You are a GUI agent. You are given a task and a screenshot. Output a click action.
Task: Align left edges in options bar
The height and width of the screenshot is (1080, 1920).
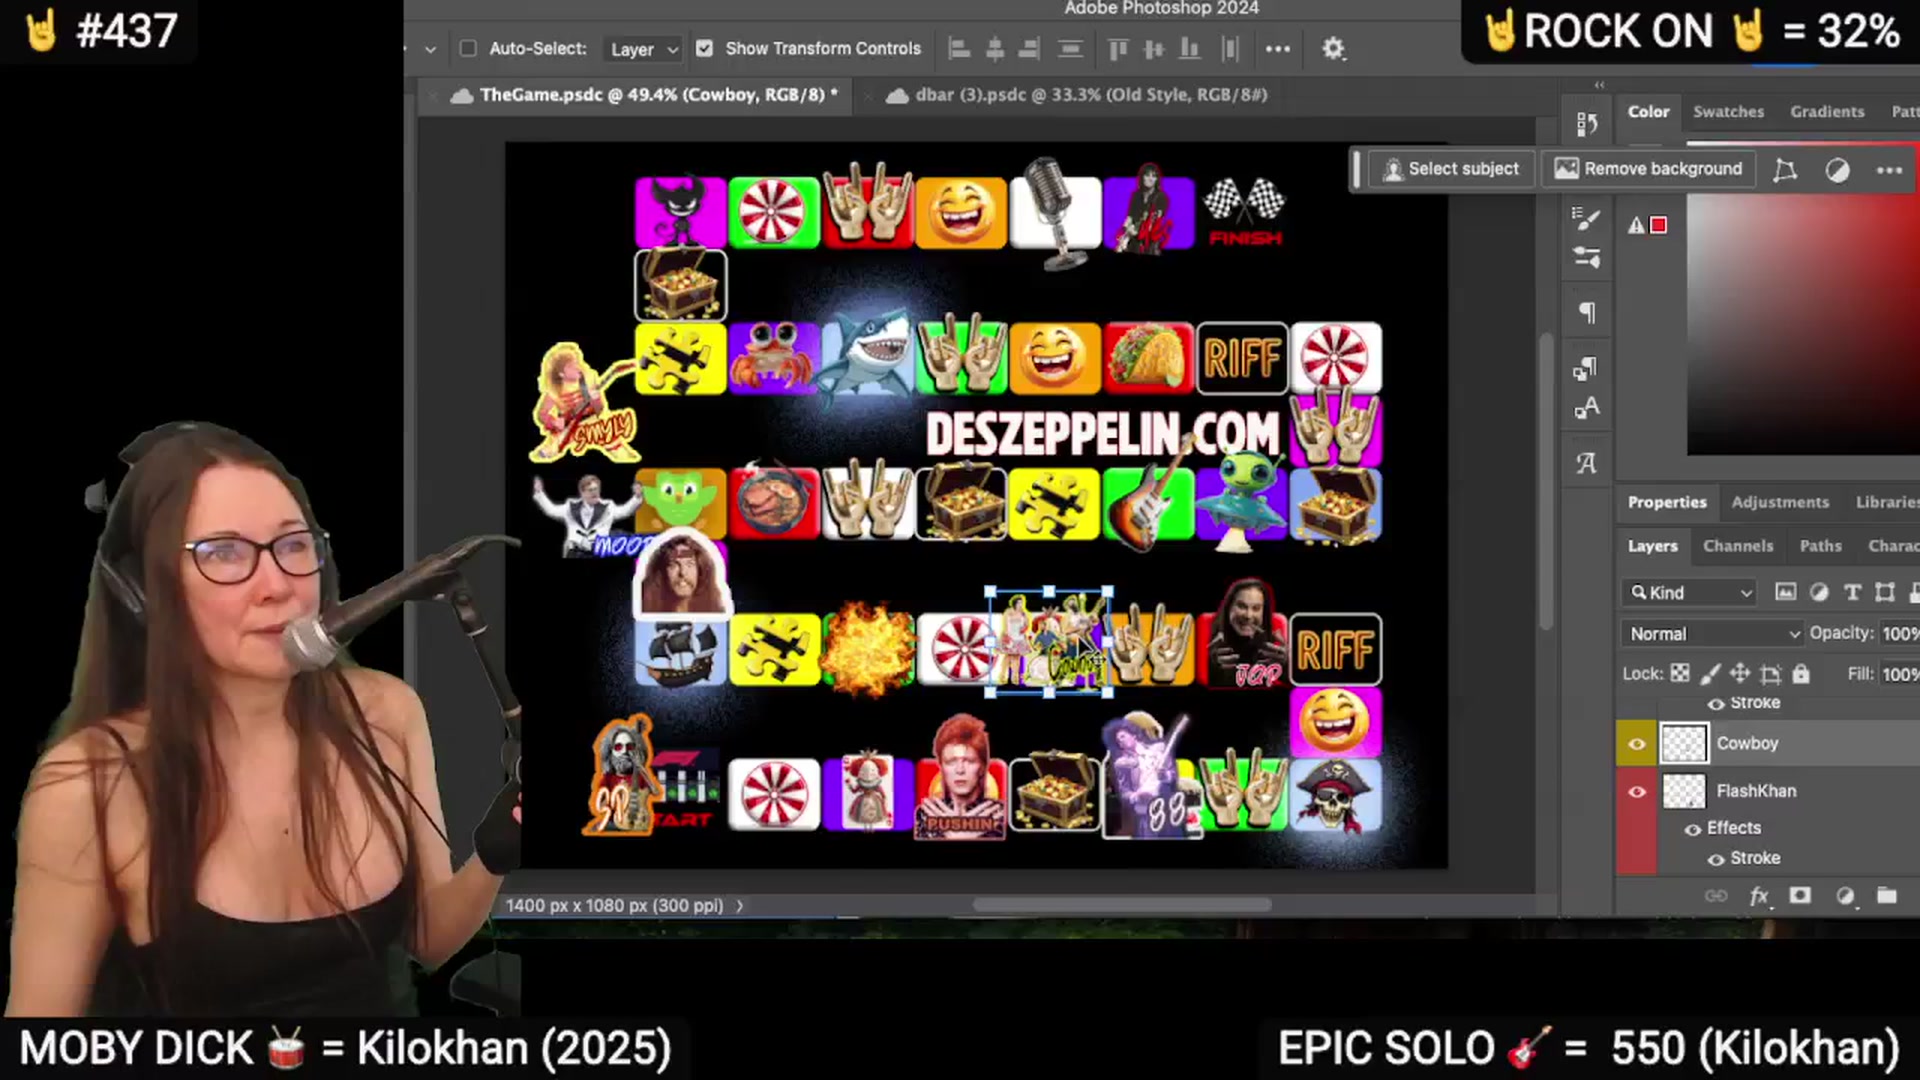[959, 48]
